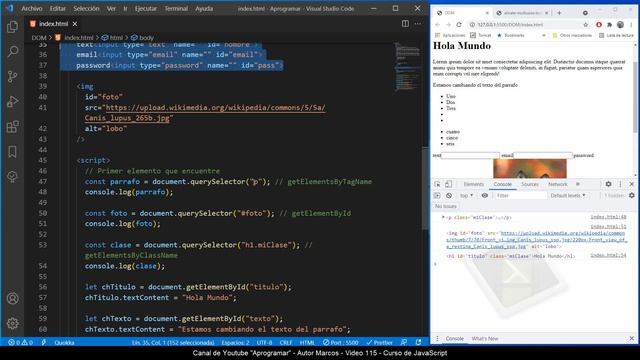
Task: Open the Chrome three-dot menu
Action: [631, 24]
